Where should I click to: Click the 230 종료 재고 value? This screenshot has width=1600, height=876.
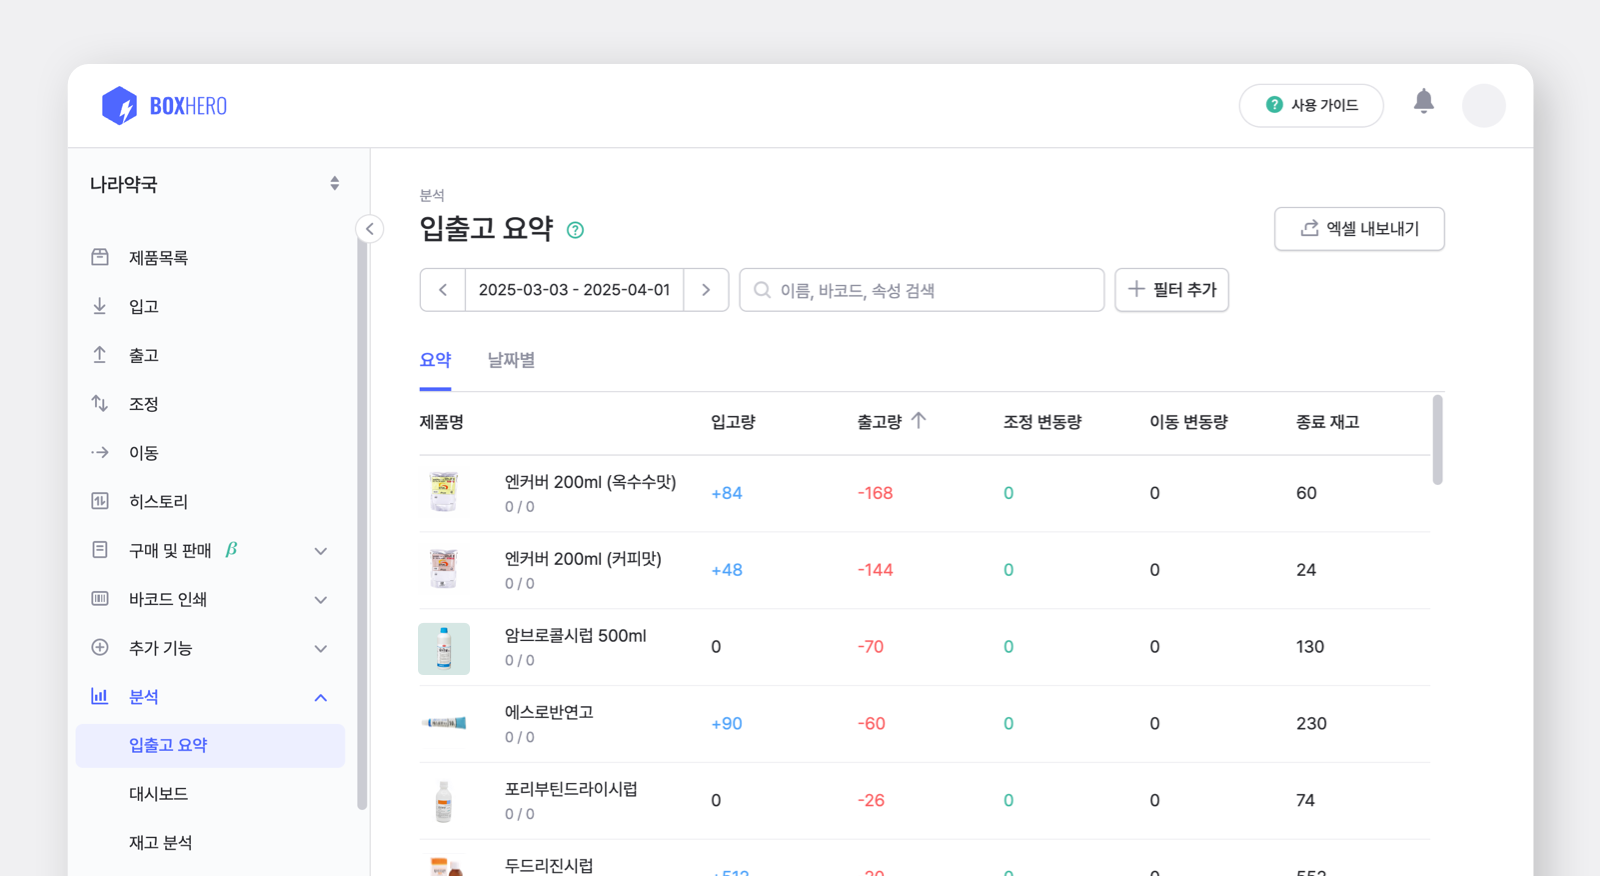click(x=1311, y=724)
